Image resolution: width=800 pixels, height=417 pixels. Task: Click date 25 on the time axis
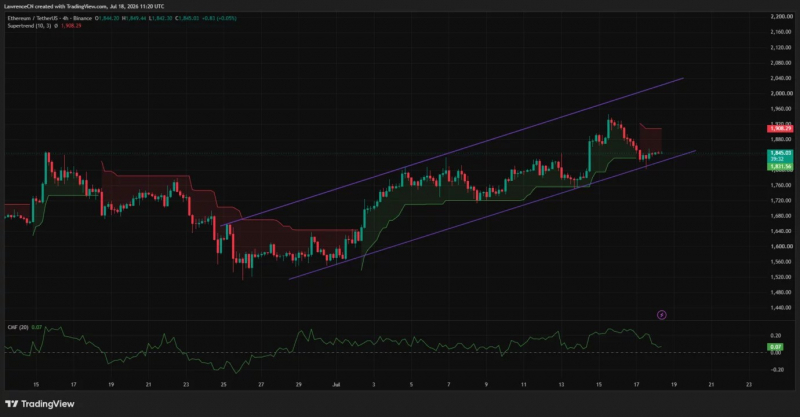223,384
